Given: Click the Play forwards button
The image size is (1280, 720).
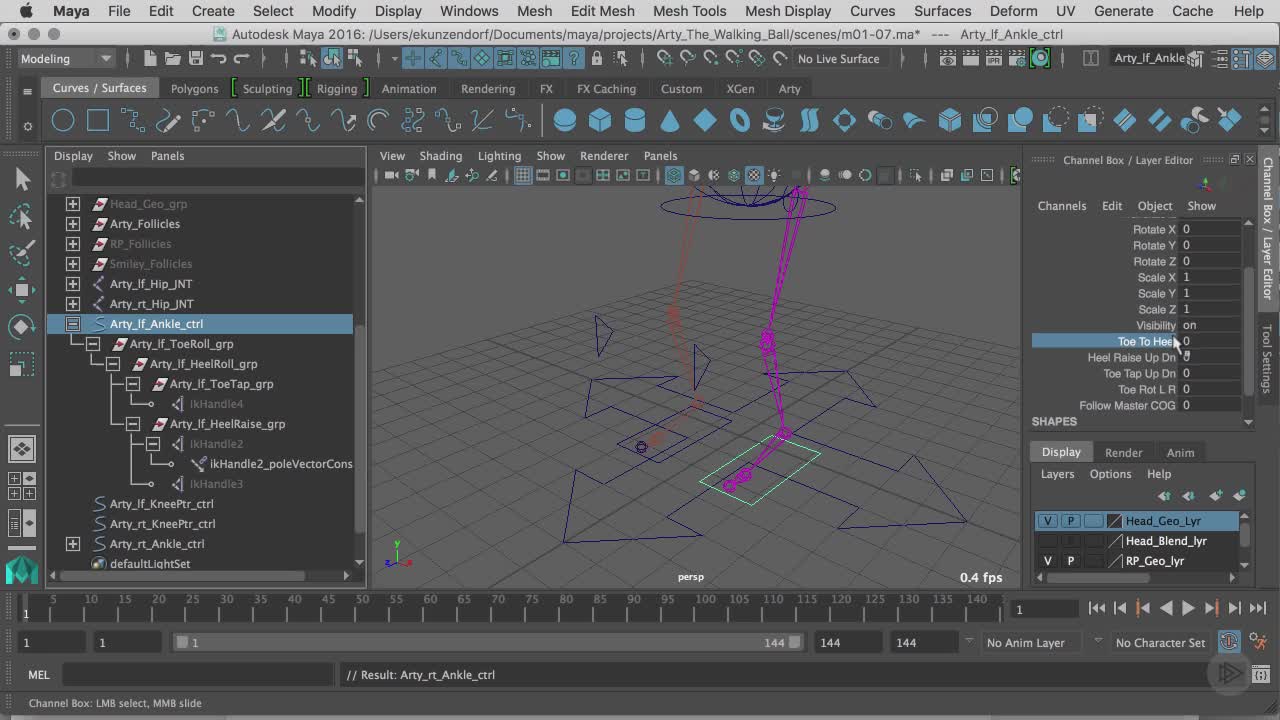Looking at the screenshot, I should (1188, 607).
